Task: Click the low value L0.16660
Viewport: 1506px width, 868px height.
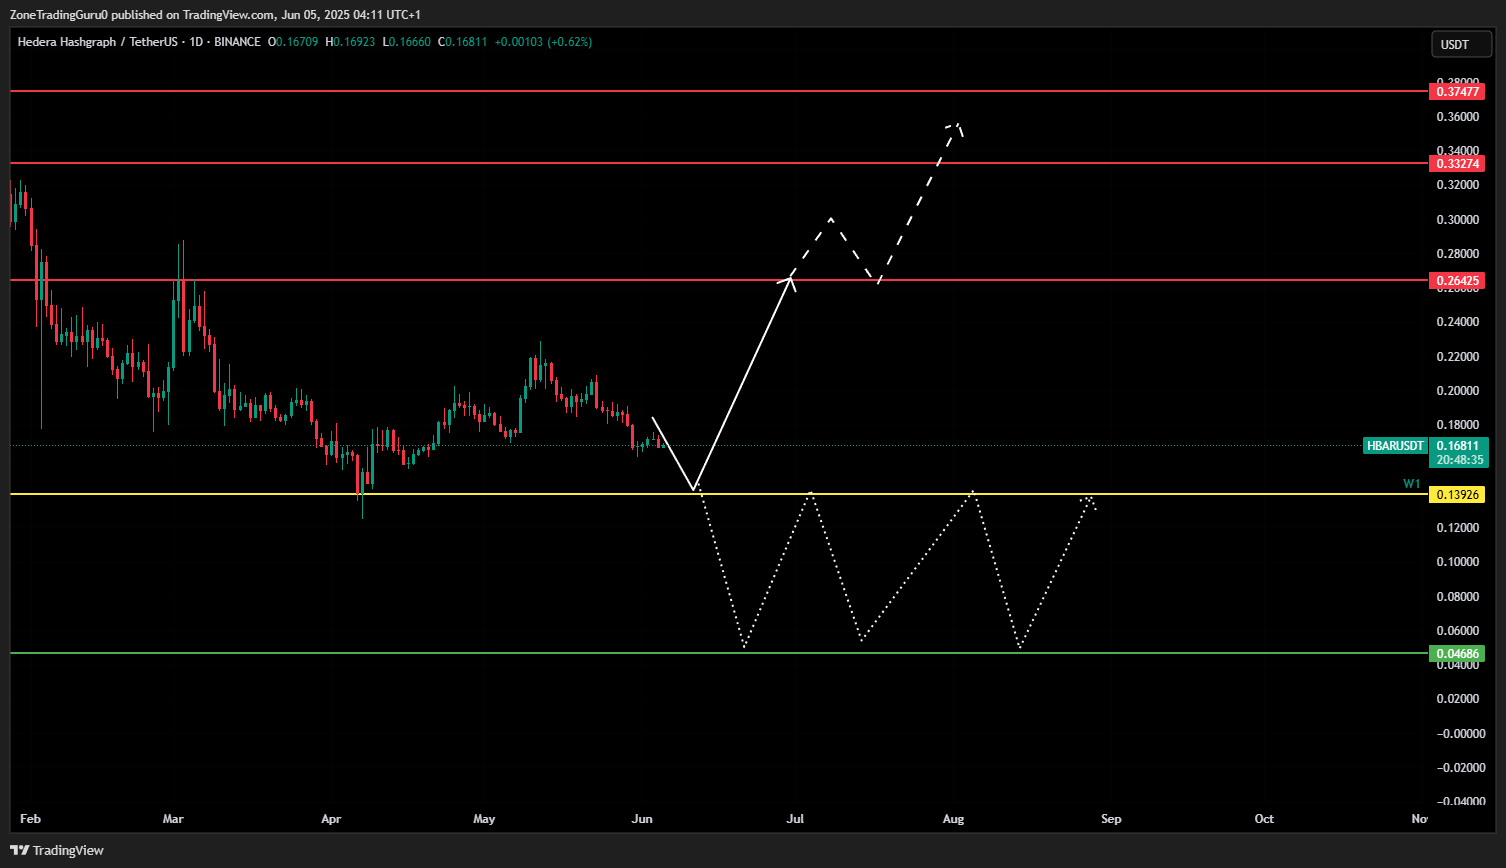Action: [408, 42]
